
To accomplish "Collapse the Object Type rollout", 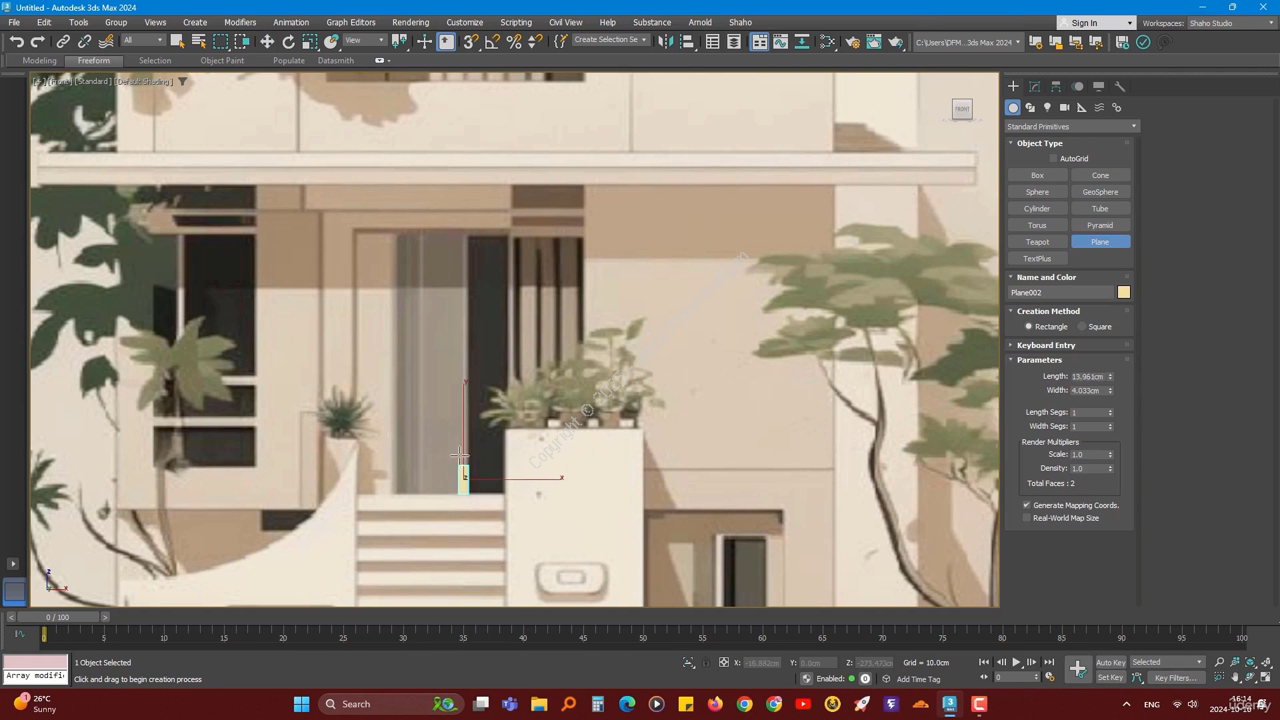I will [x=1039, y=143].
